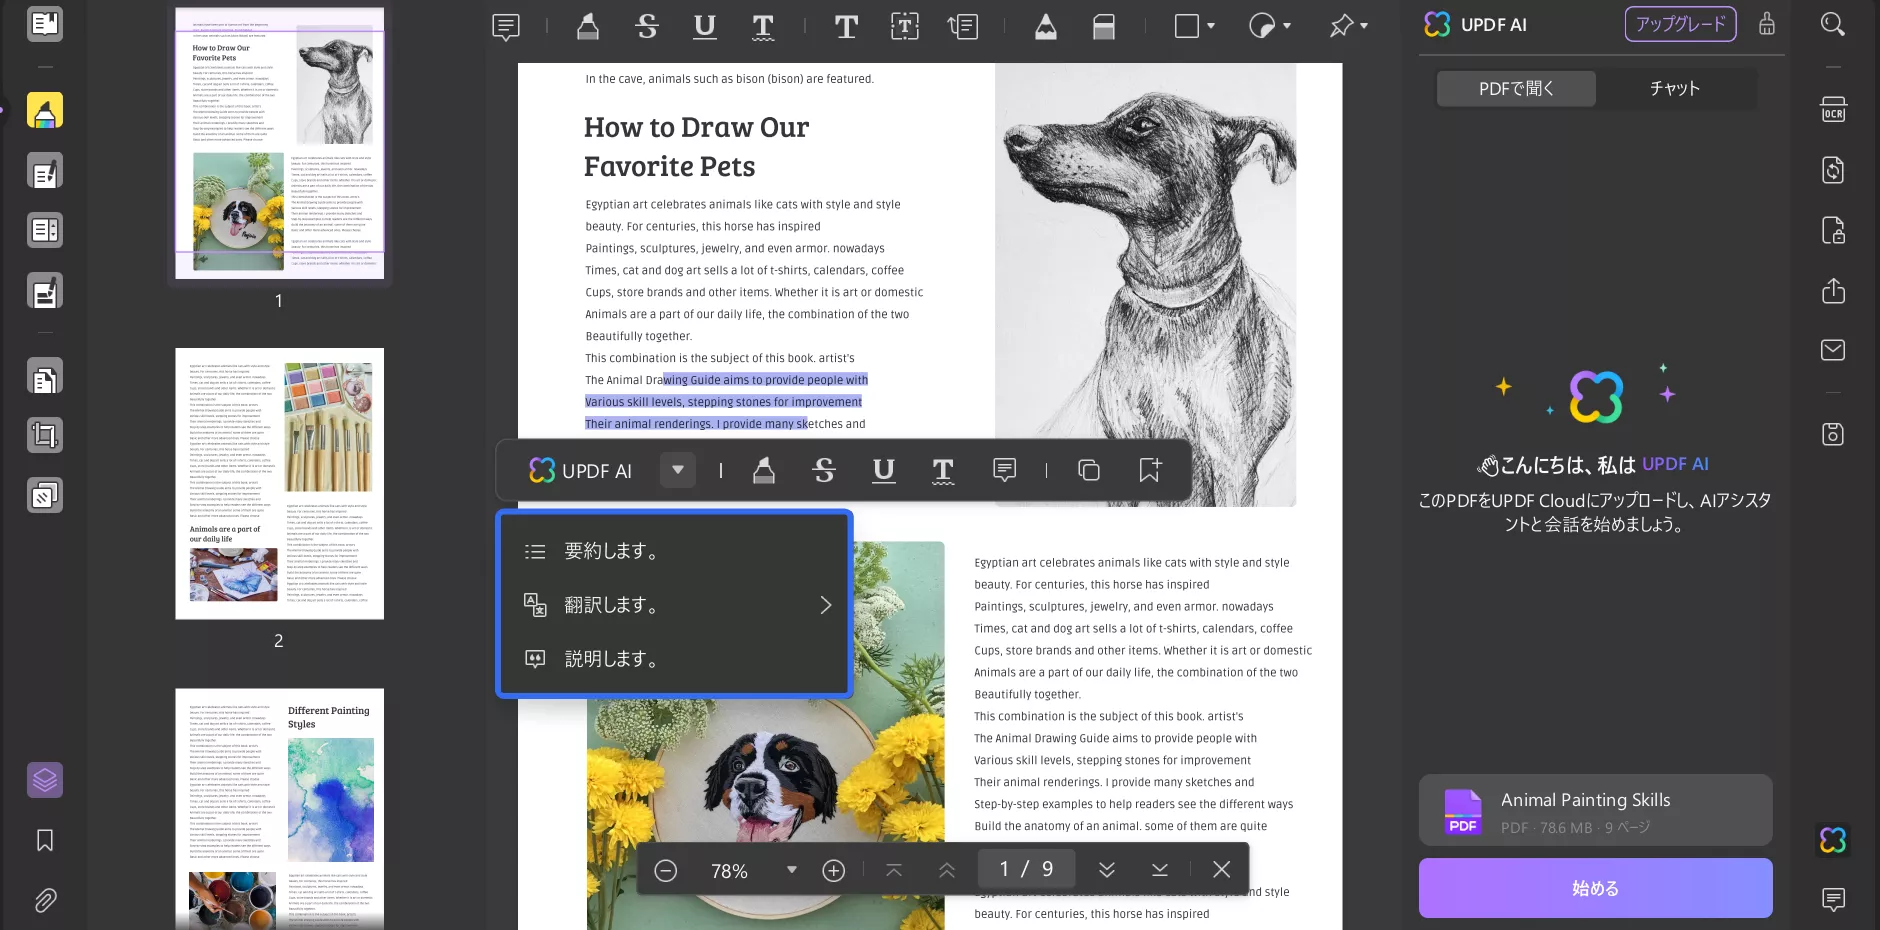Open the attachments paperclip icon
Image resolution: width=1880 pixels, height=930 pixels.
pyautogui.click(x=45, y=901)
